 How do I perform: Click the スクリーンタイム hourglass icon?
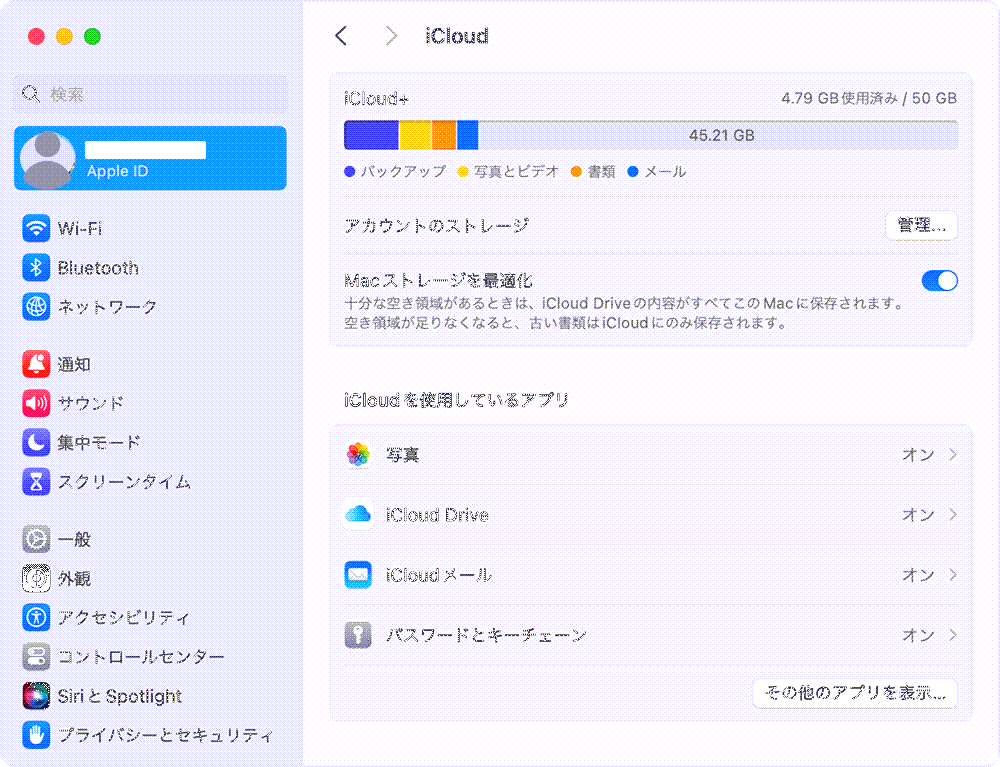click(x=36, y=481)
